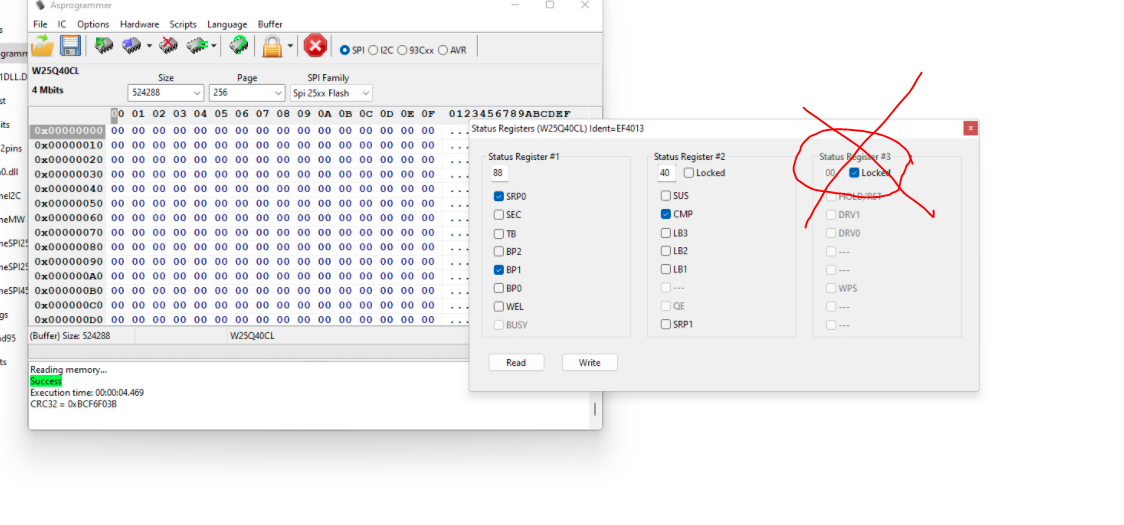Select the I2C radio button
This screenshot has height=525, width=1124.
tap(373, 50)
